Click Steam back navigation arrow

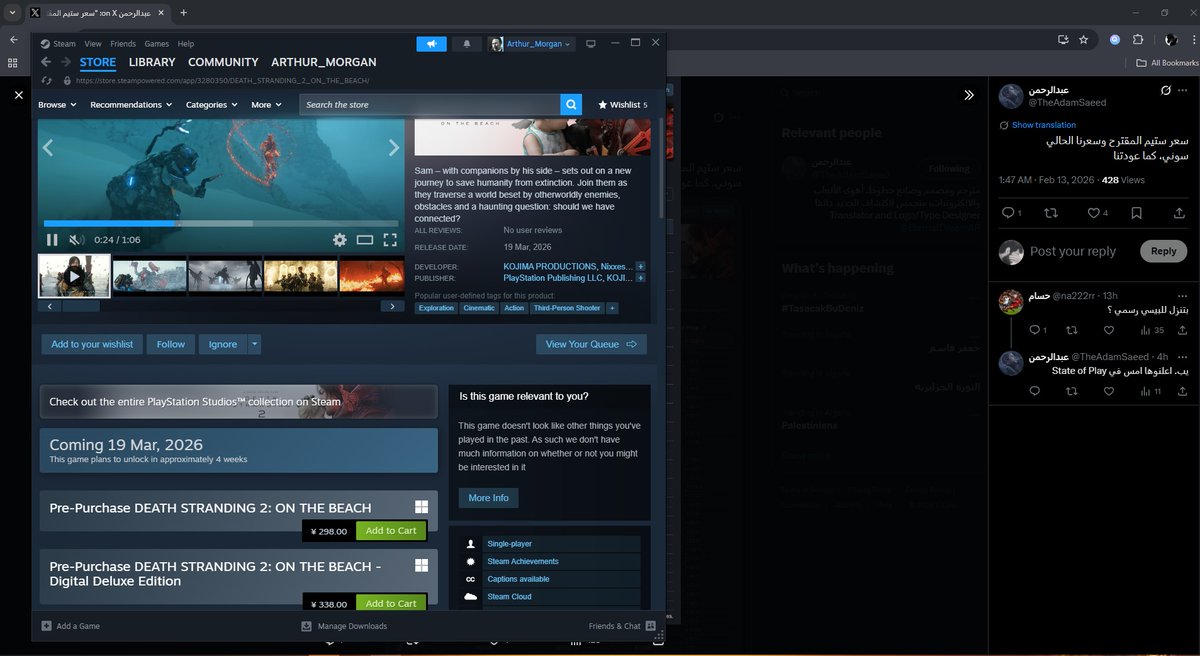[x=46, y=62]
